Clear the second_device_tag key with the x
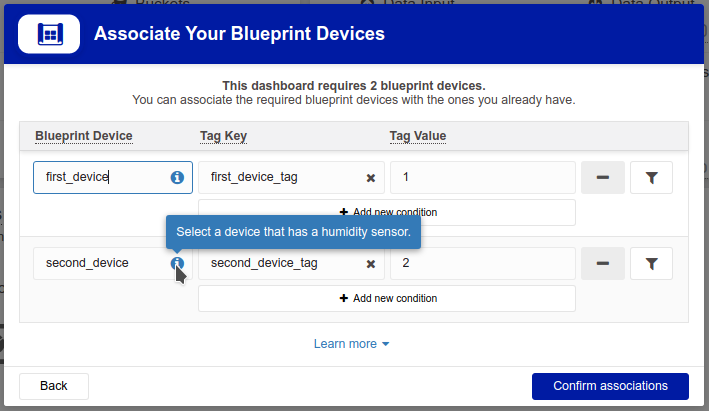The width and height of the screenshot is (709, 411). (371, 264)
